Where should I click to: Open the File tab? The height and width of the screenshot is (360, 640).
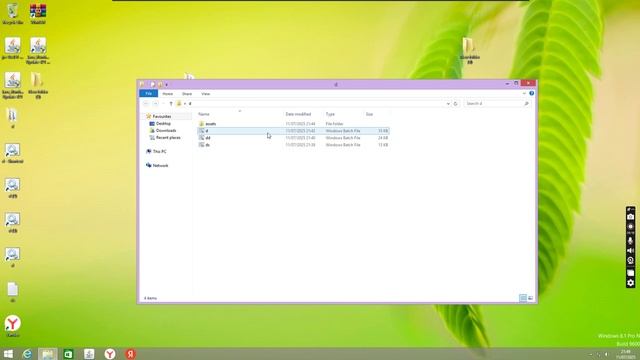click(149, 93)
